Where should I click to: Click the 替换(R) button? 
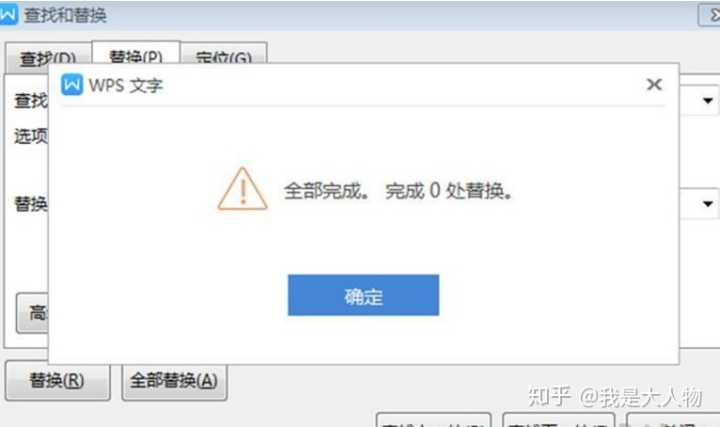click(x=57, y=381)
